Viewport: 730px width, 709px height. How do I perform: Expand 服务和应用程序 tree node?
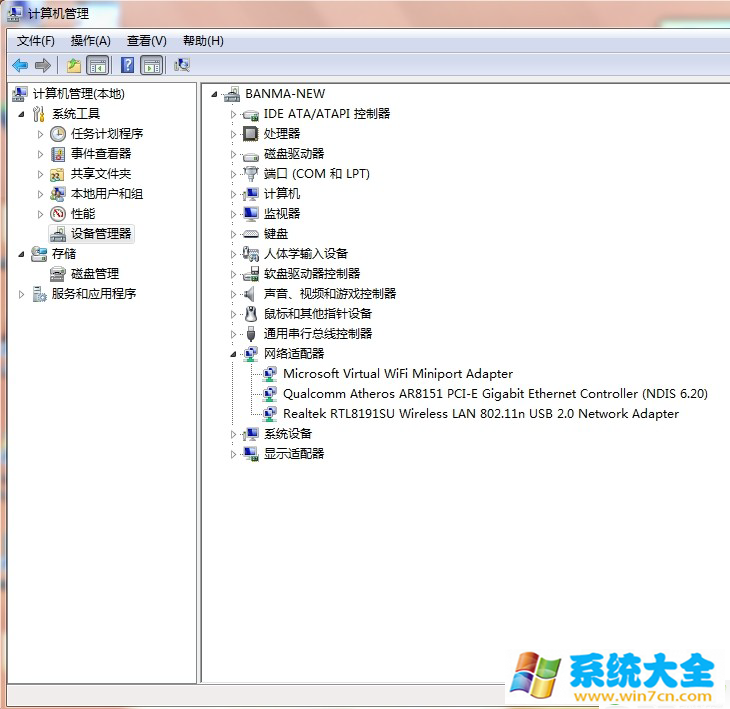[x=21, y=294]
